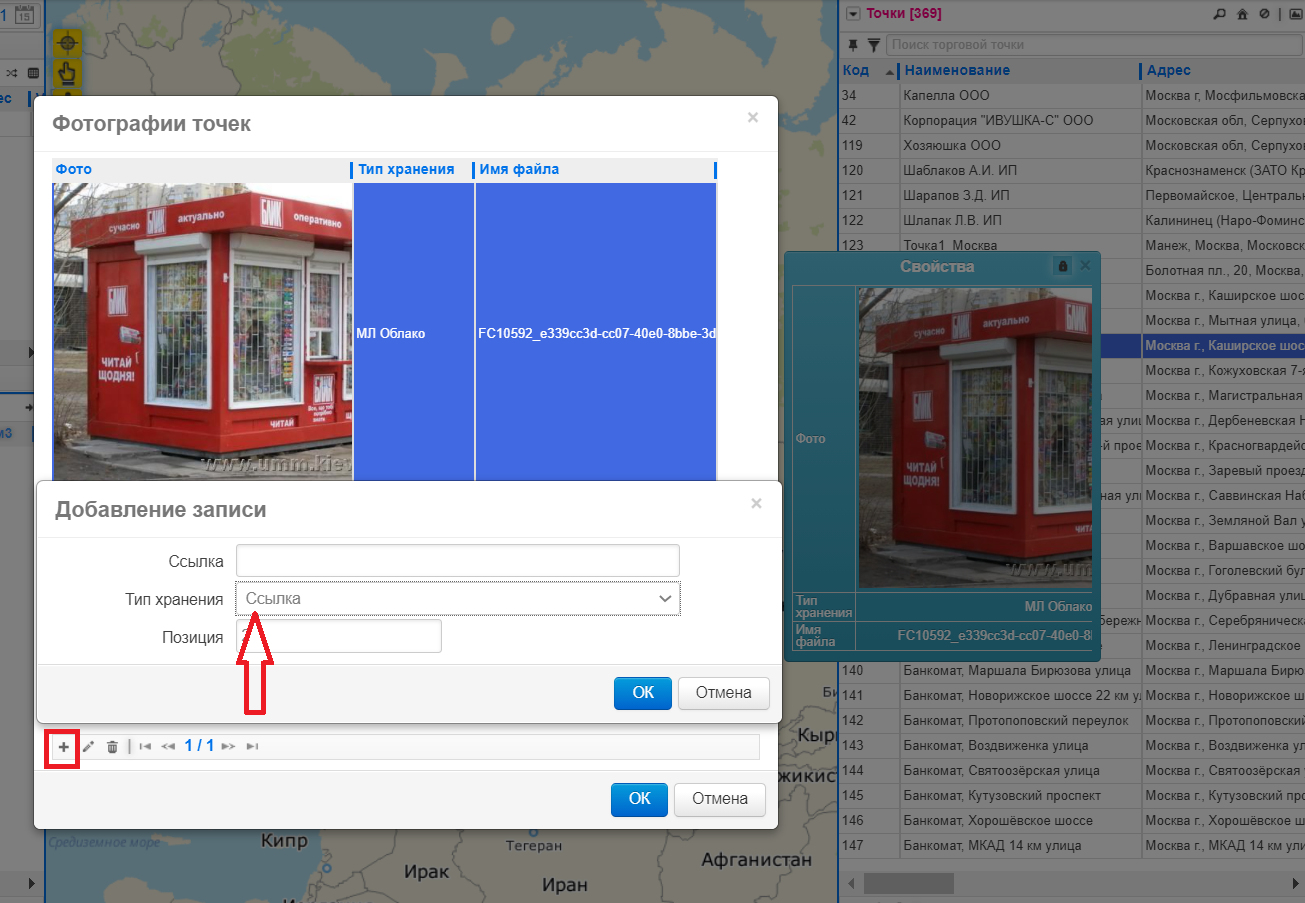The image size is (1305, 903).
Task: Click the pin icon in Точки panel
Action: tap(853, 45)
